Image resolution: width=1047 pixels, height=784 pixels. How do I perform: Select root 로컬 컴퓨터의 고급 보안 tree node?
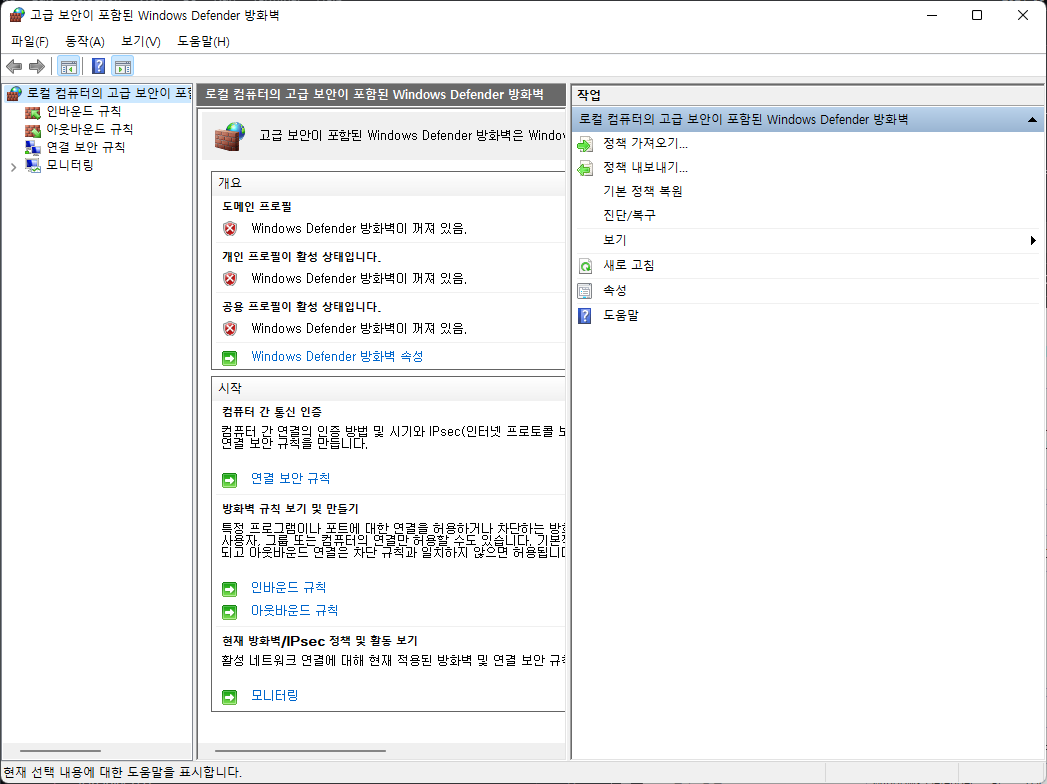coord(109,93)
